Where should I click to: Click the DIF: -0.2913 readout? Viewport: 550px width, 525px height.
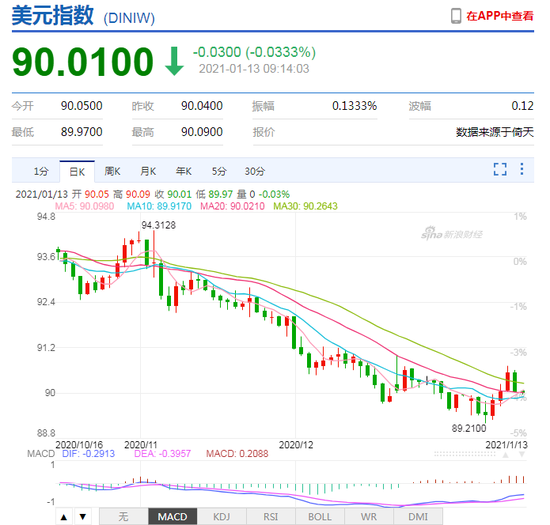[x=88, y=453]
